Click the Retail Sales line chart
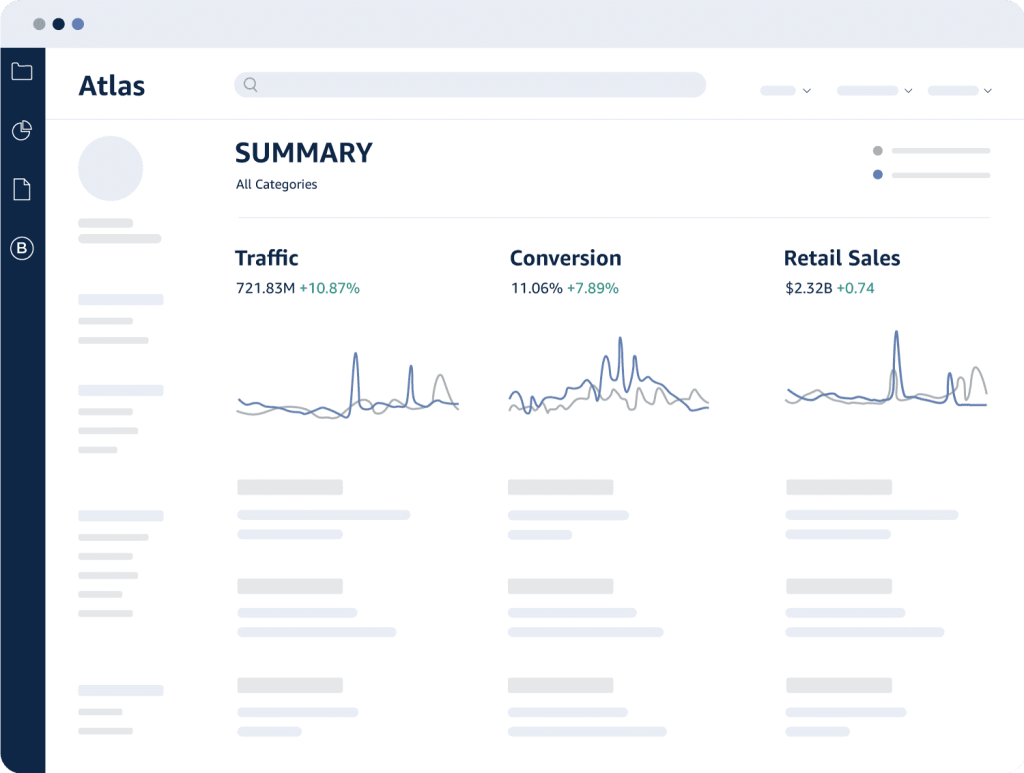 tap(886, 368)
